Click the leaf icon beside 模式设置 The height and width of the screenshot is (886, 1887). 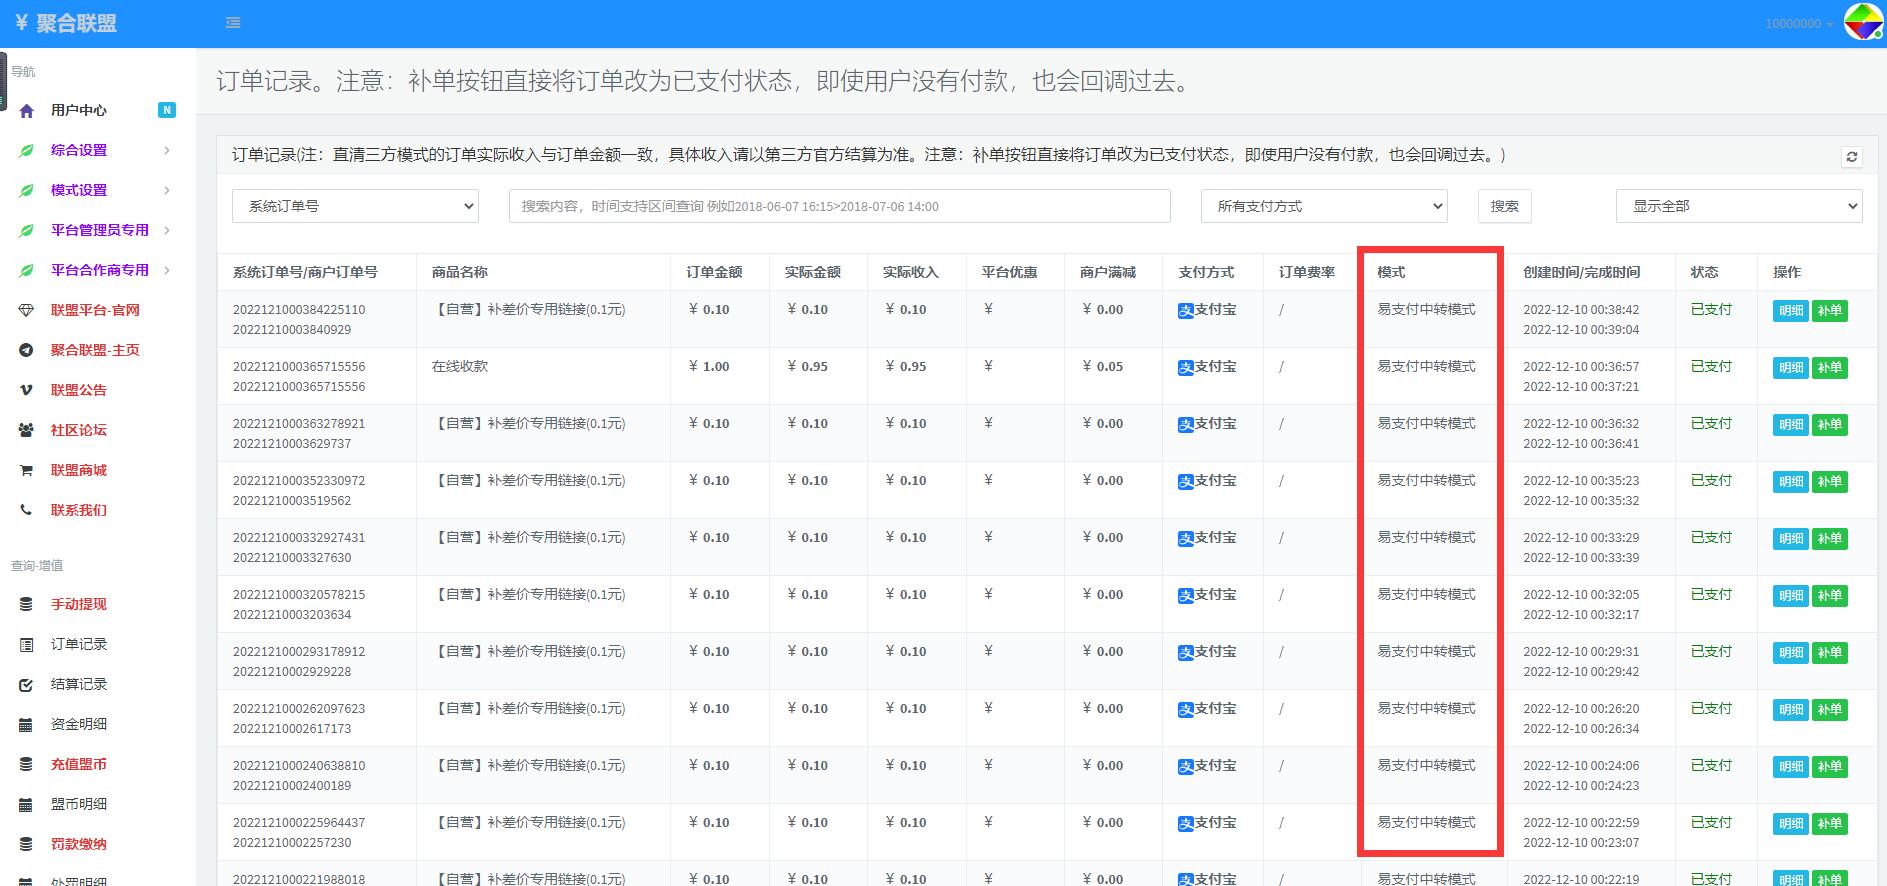[x=27, y=191]
